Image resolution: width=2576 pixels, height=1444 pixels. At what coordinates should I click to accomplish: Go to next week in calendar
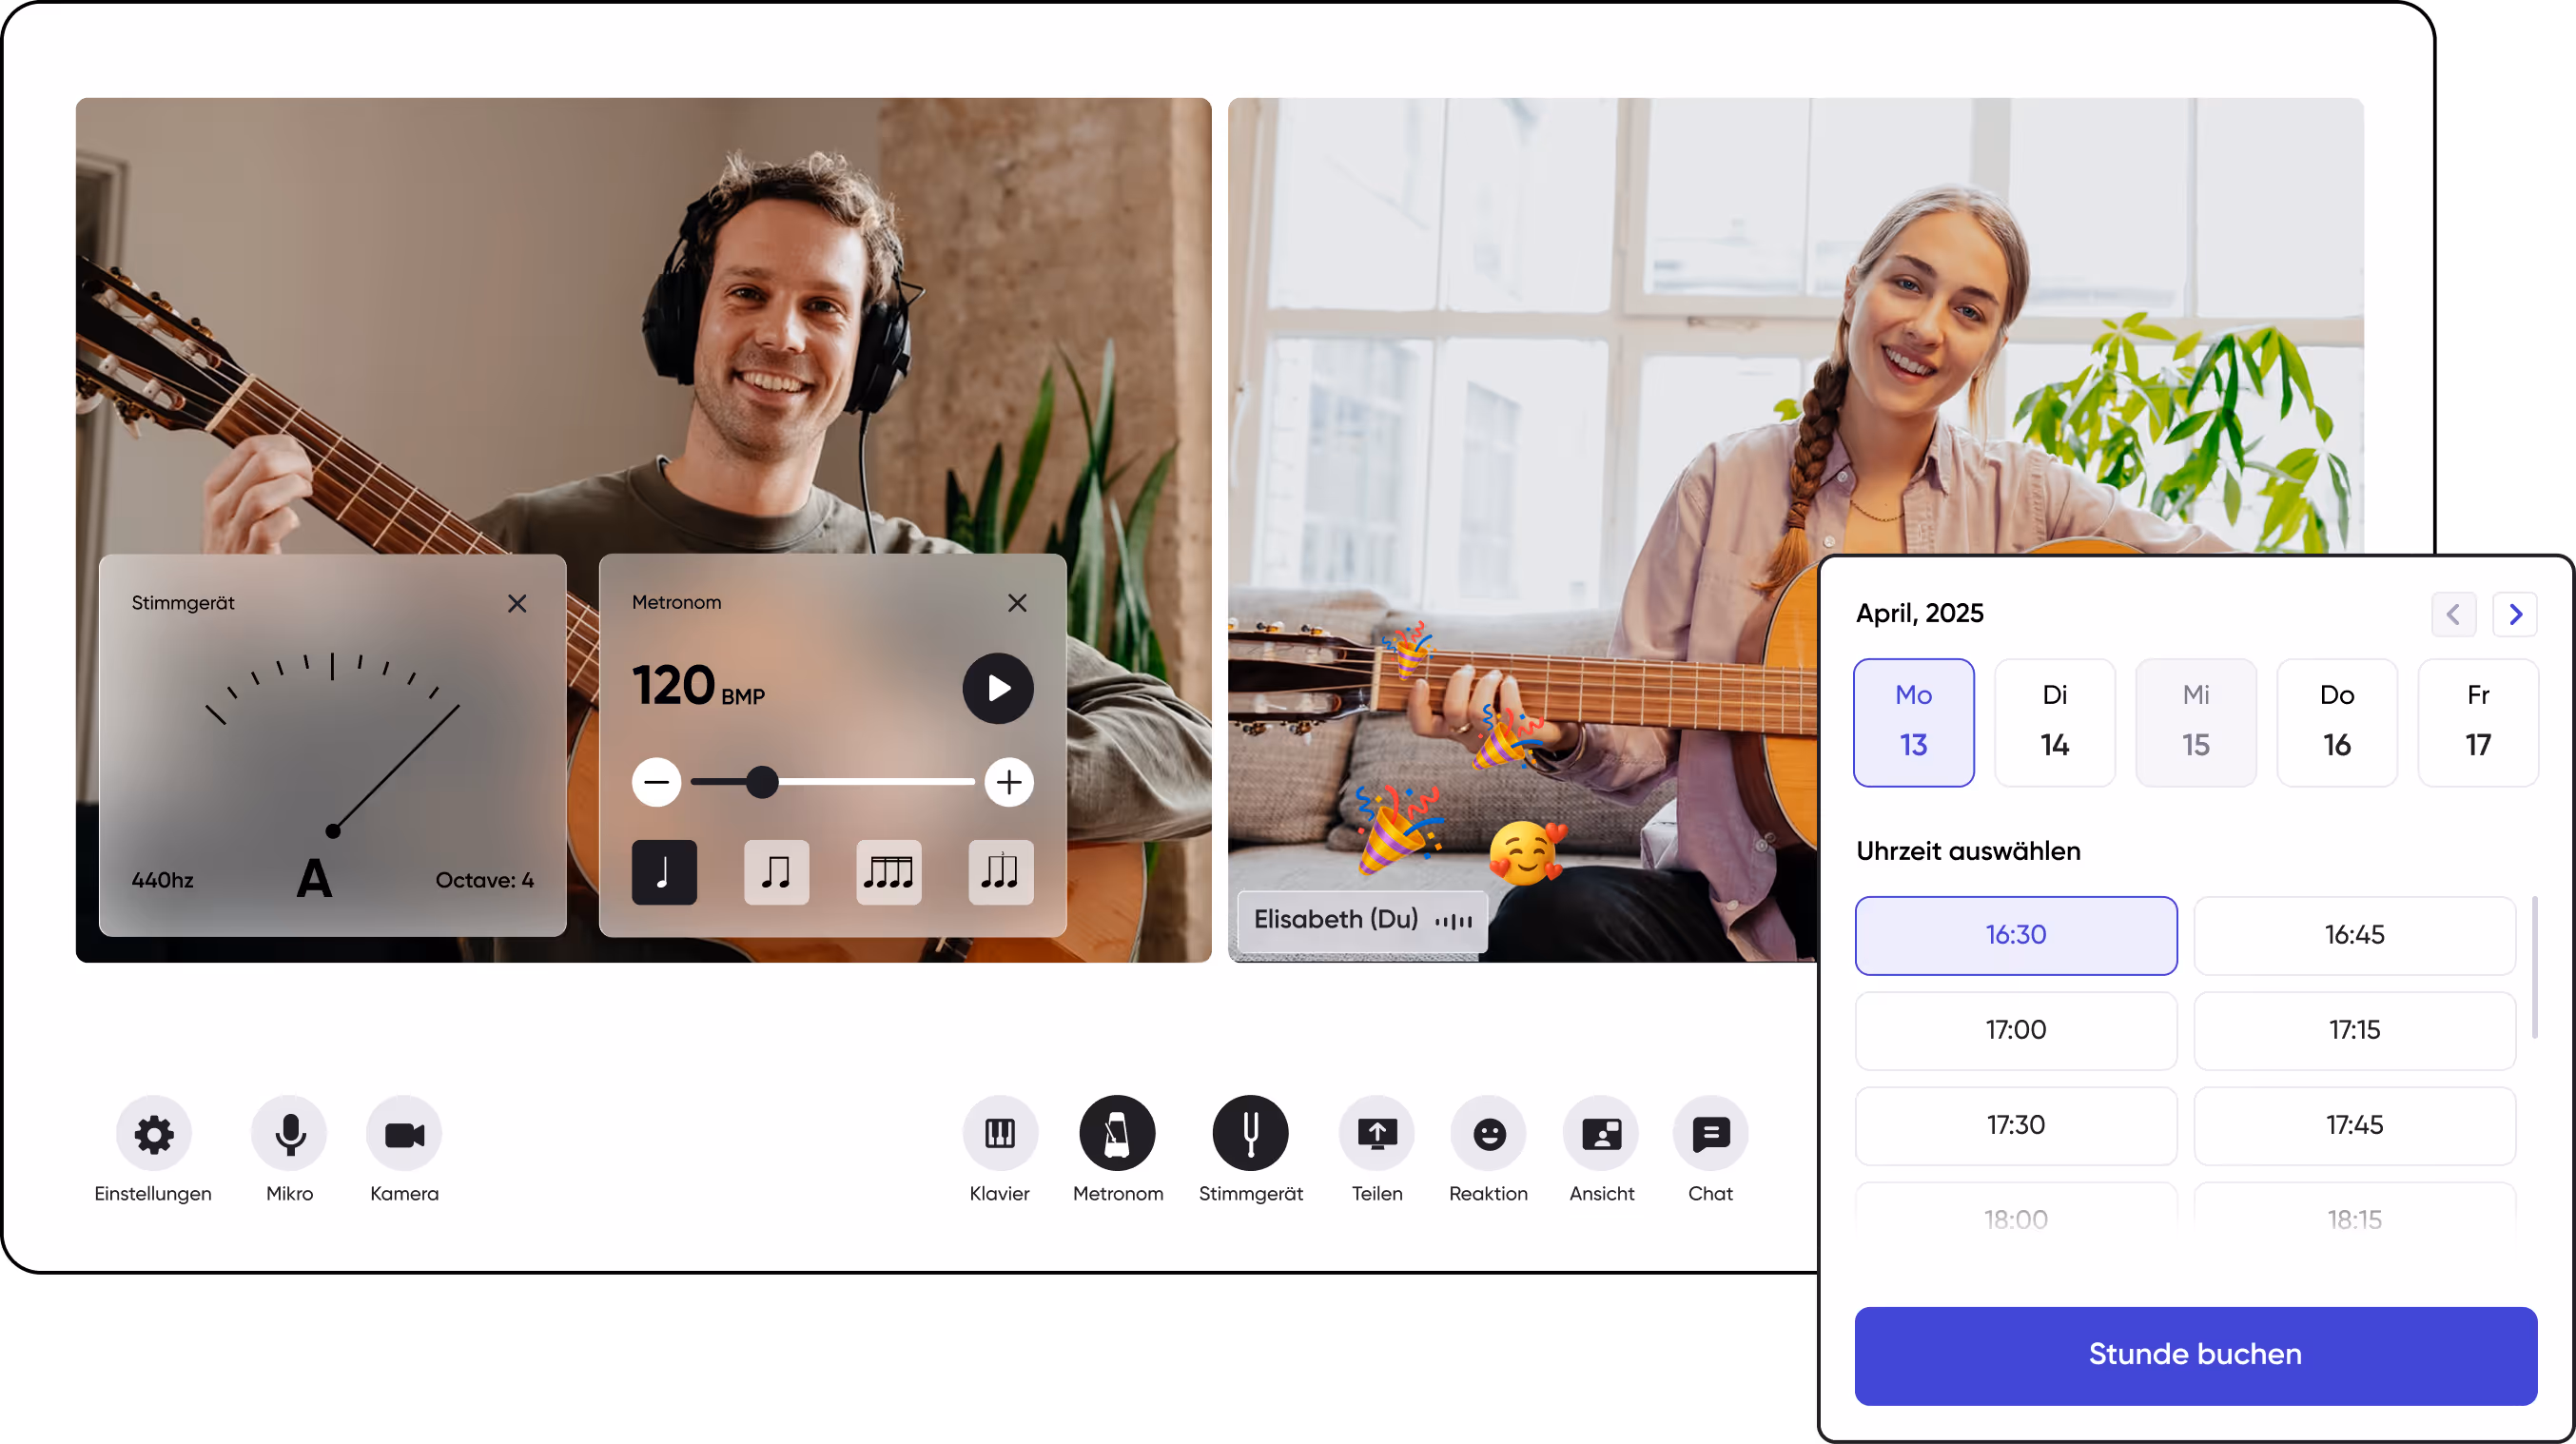click(2514, 614)
